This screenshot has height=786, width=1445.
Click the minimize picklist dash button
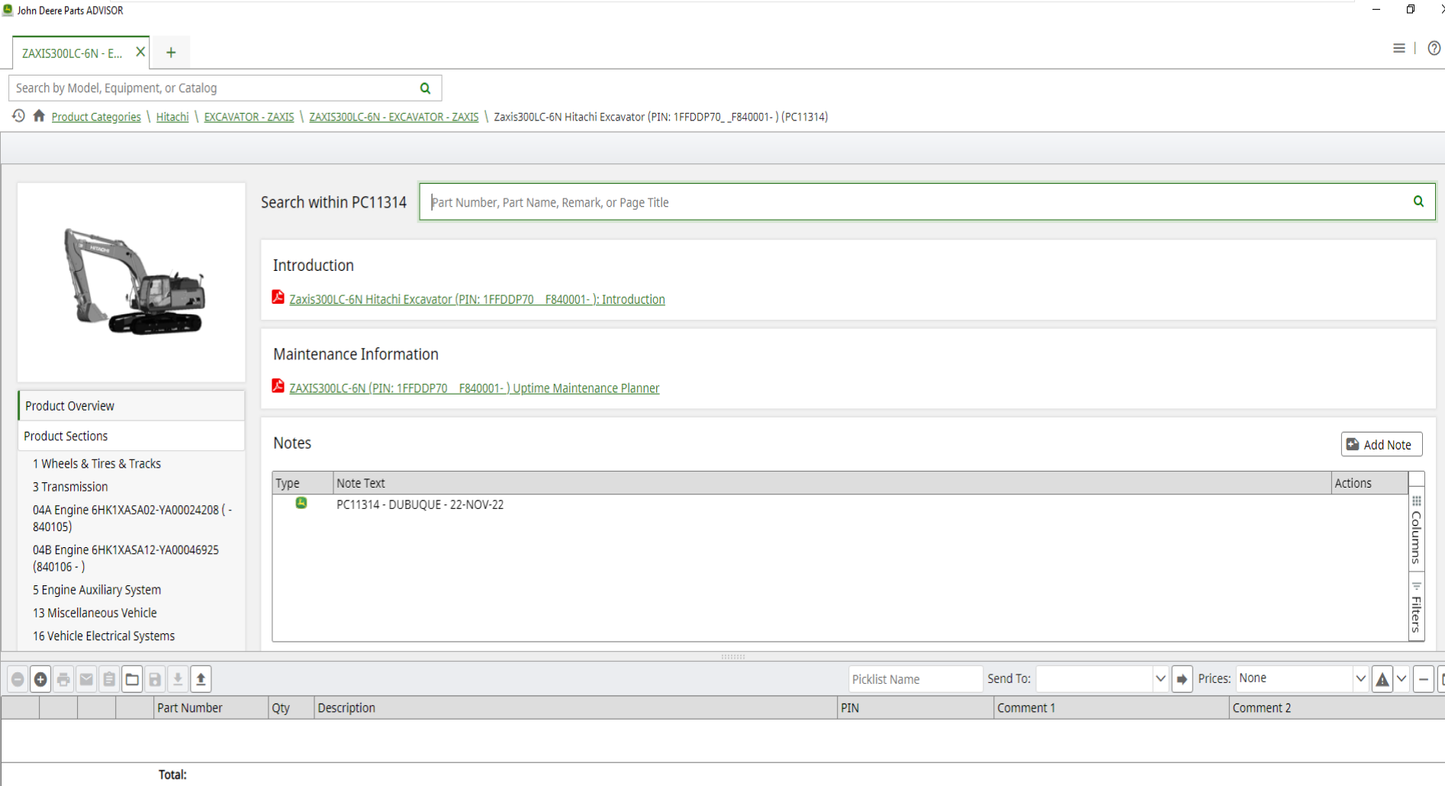(x=1423, y=679)
